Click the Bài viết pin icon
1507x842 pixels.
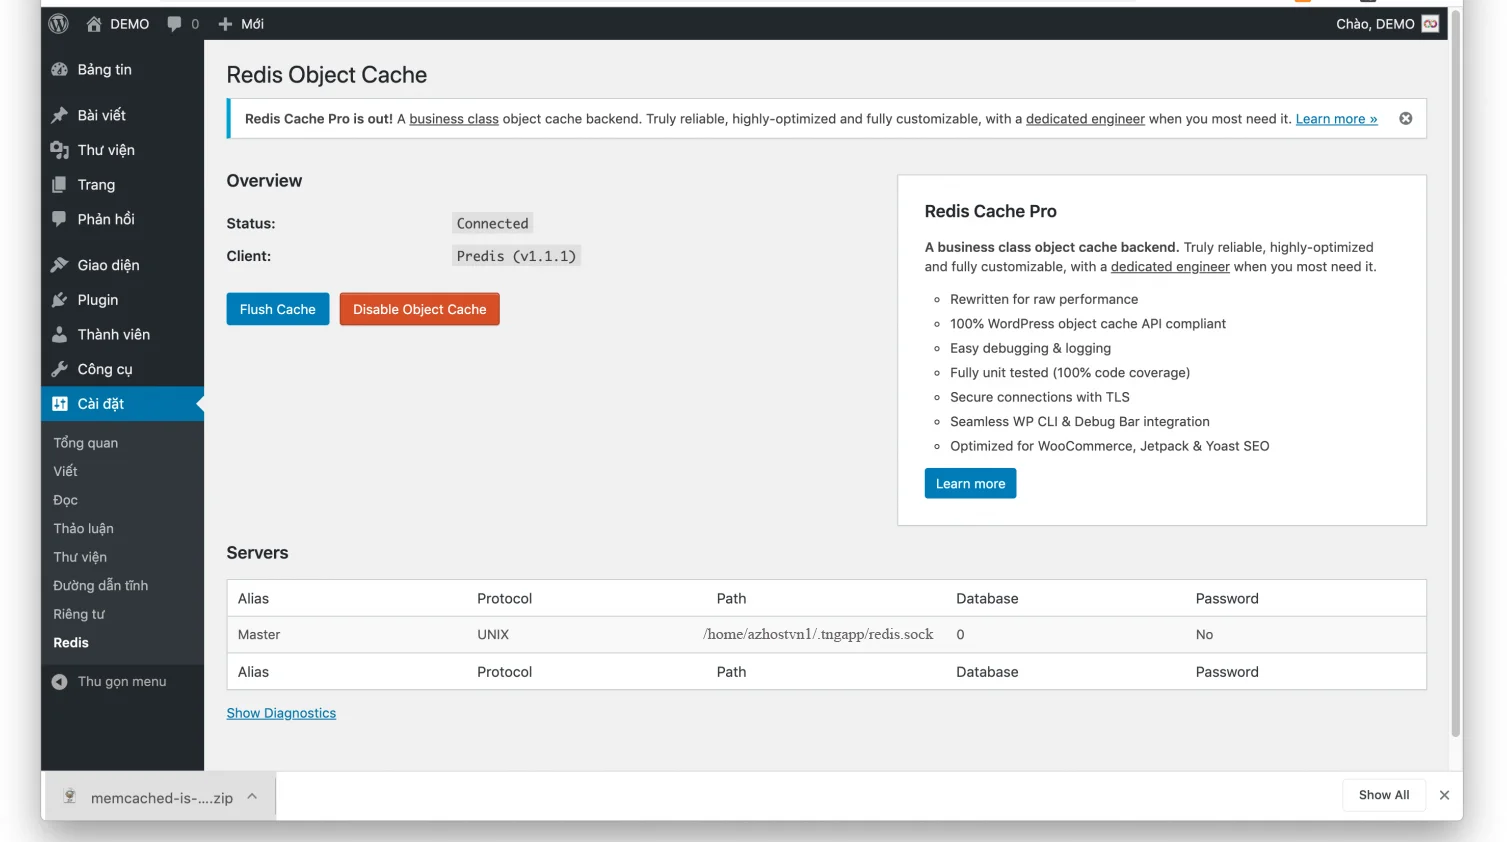tap(60, 115)
